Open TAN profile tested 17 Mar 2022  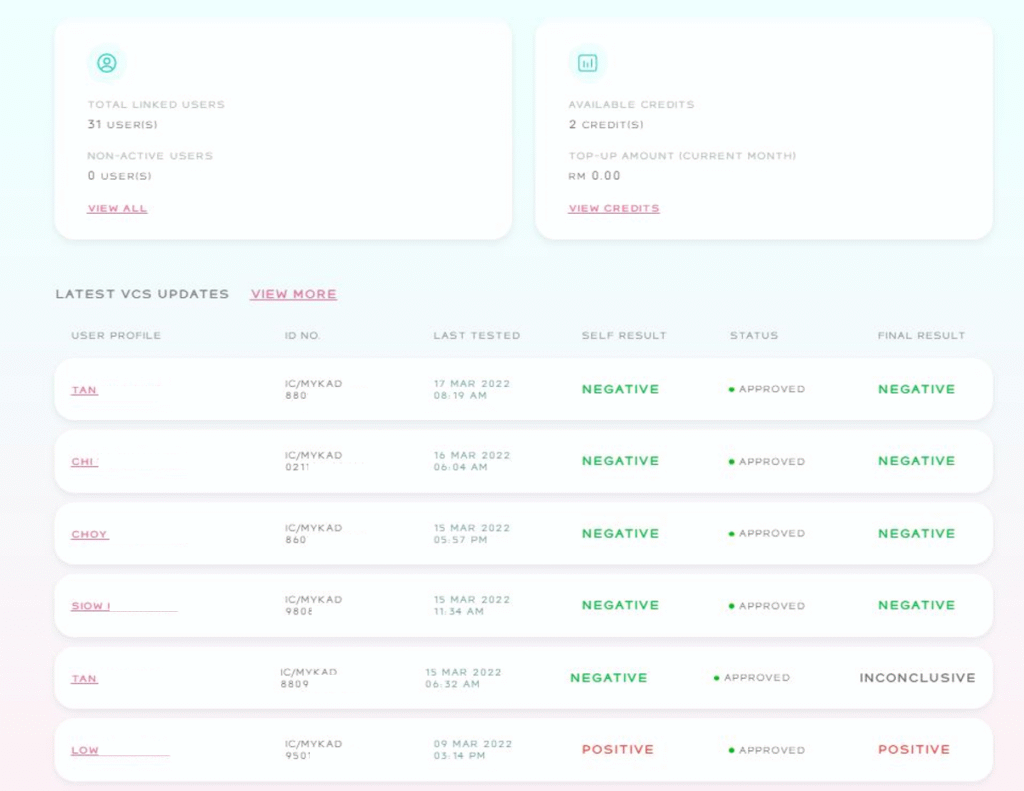point(84,390)
